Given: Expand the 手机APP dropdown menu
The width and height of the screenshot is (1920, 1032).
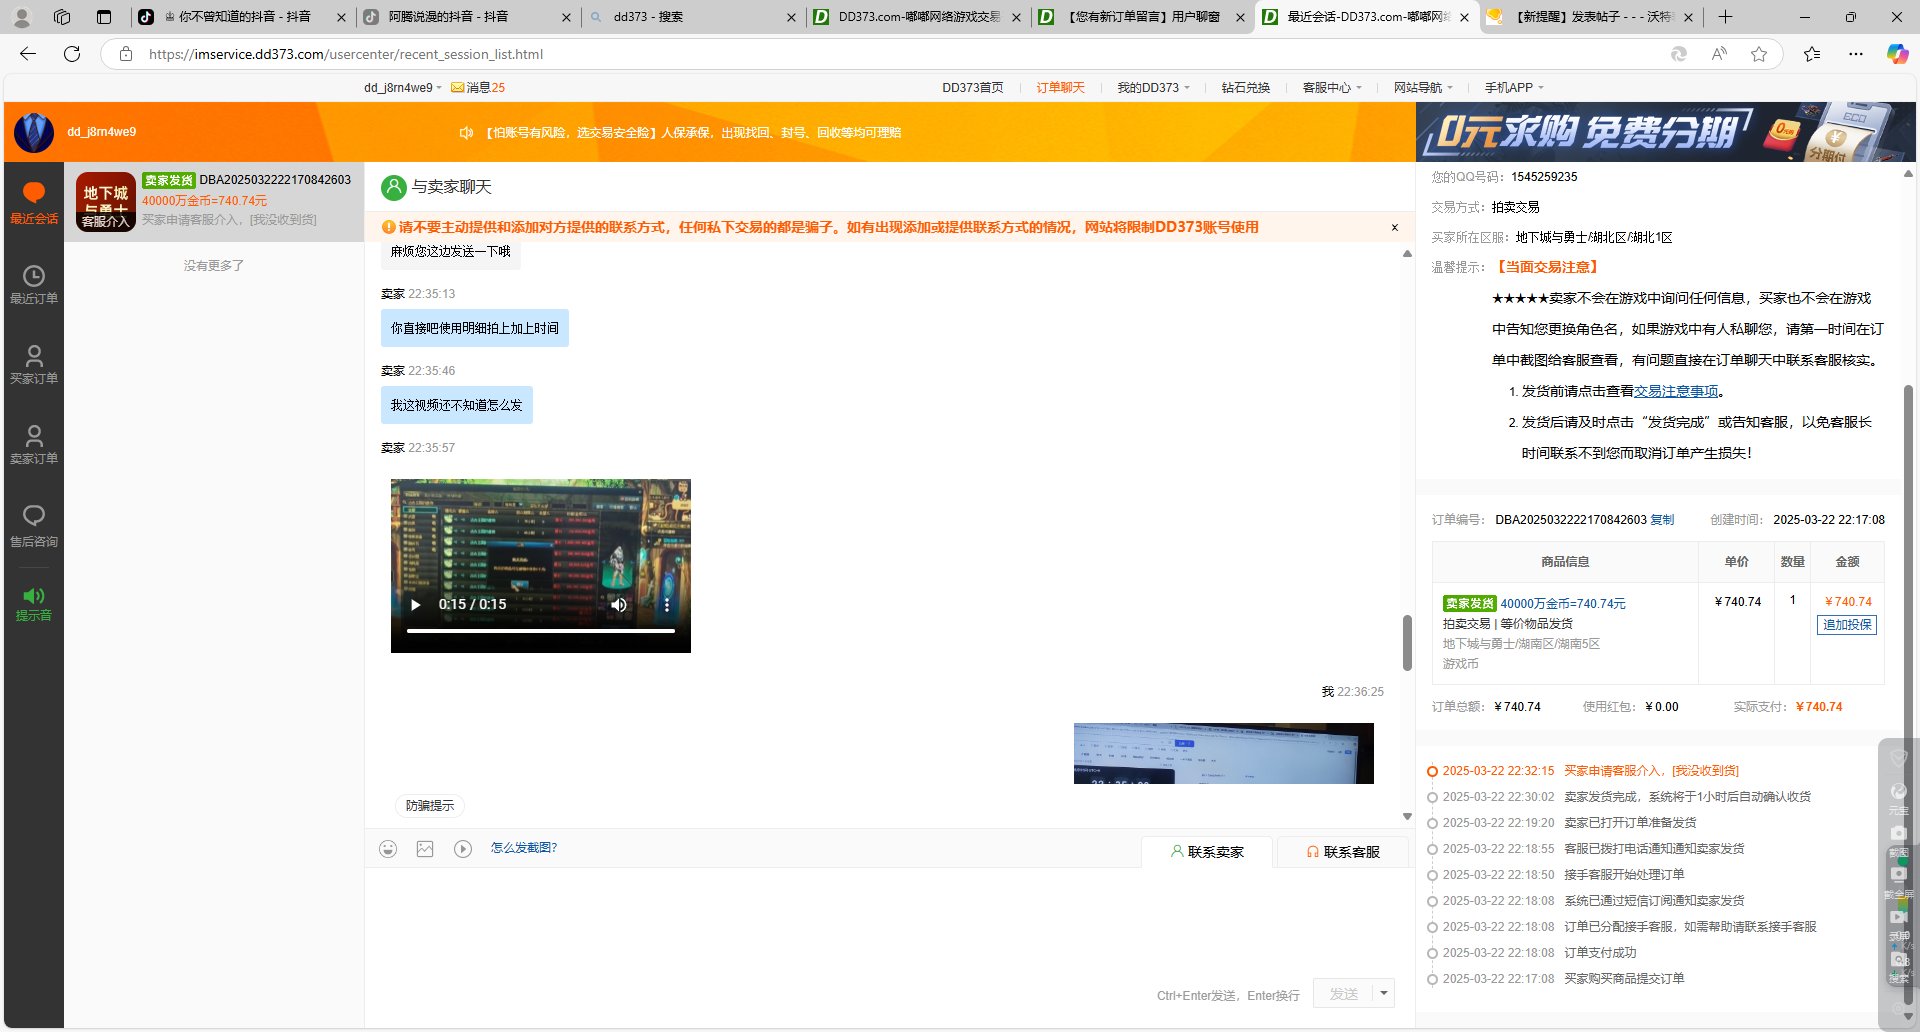Looking at the screenshot, I should coord(1514,88).
